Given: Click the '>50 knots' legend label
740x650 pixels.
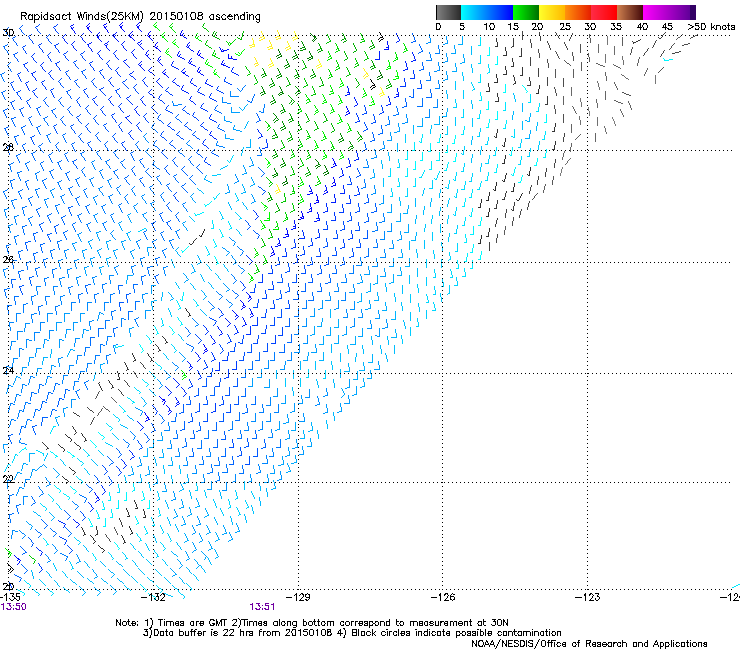Looking at the screenshot, I should (x=711, y=27).
